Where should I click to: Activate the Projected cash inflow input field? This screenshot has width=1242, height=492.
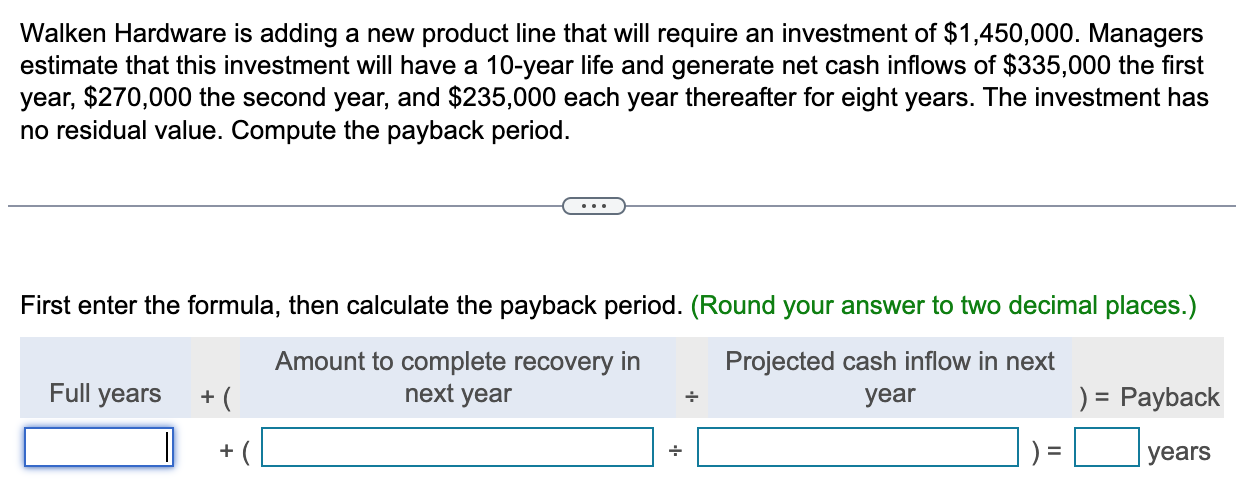[x=858, y=447]
